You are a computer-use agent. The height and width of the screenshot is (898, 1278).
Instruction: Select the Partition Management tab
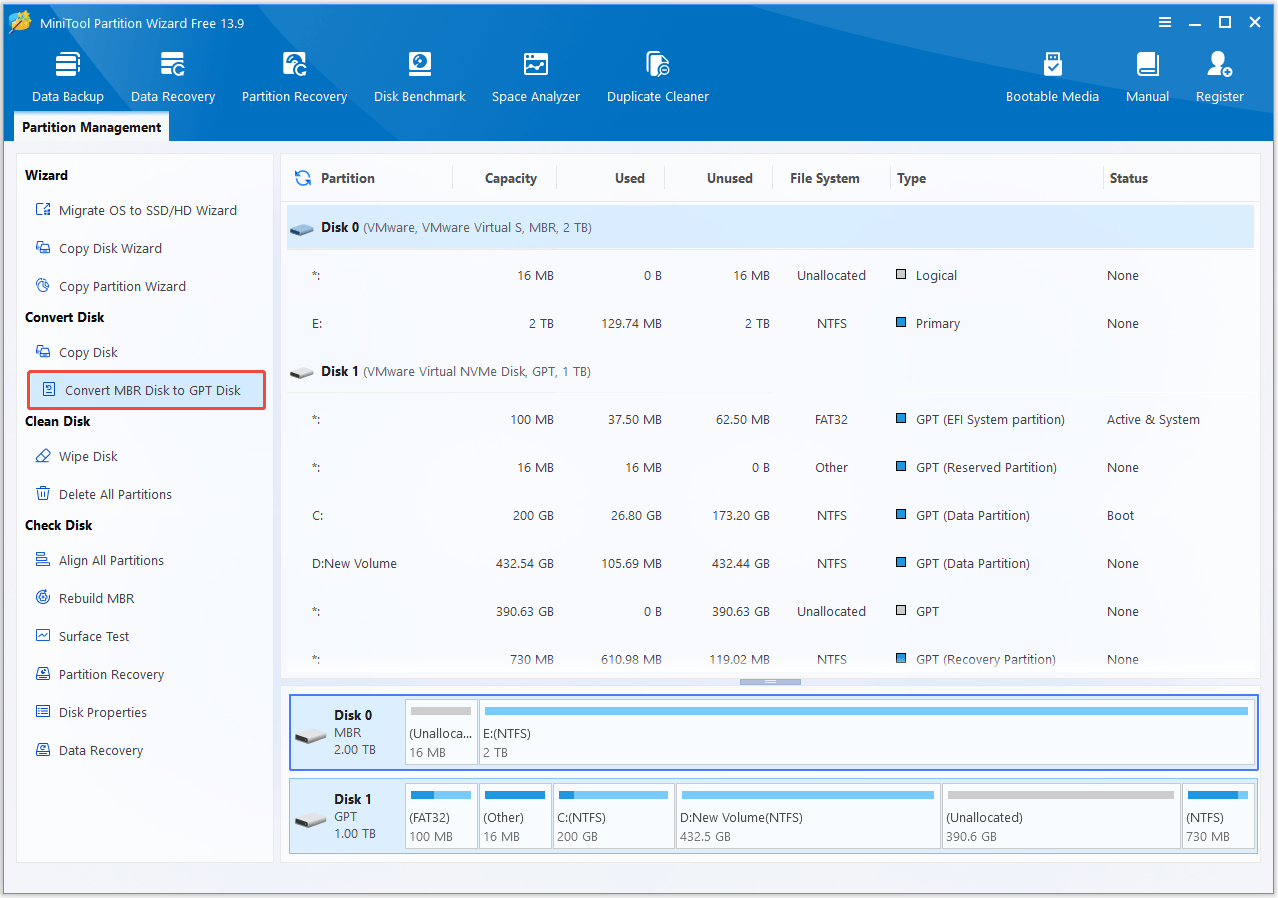91,127
